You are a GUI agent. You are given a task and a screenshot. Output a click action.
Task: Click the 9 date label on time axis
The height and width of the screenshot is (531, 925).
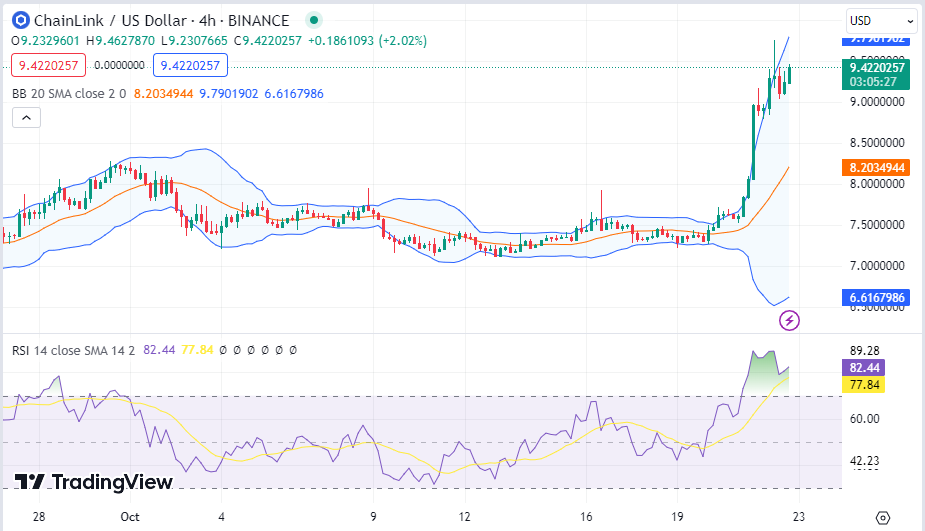coord(373,517)
